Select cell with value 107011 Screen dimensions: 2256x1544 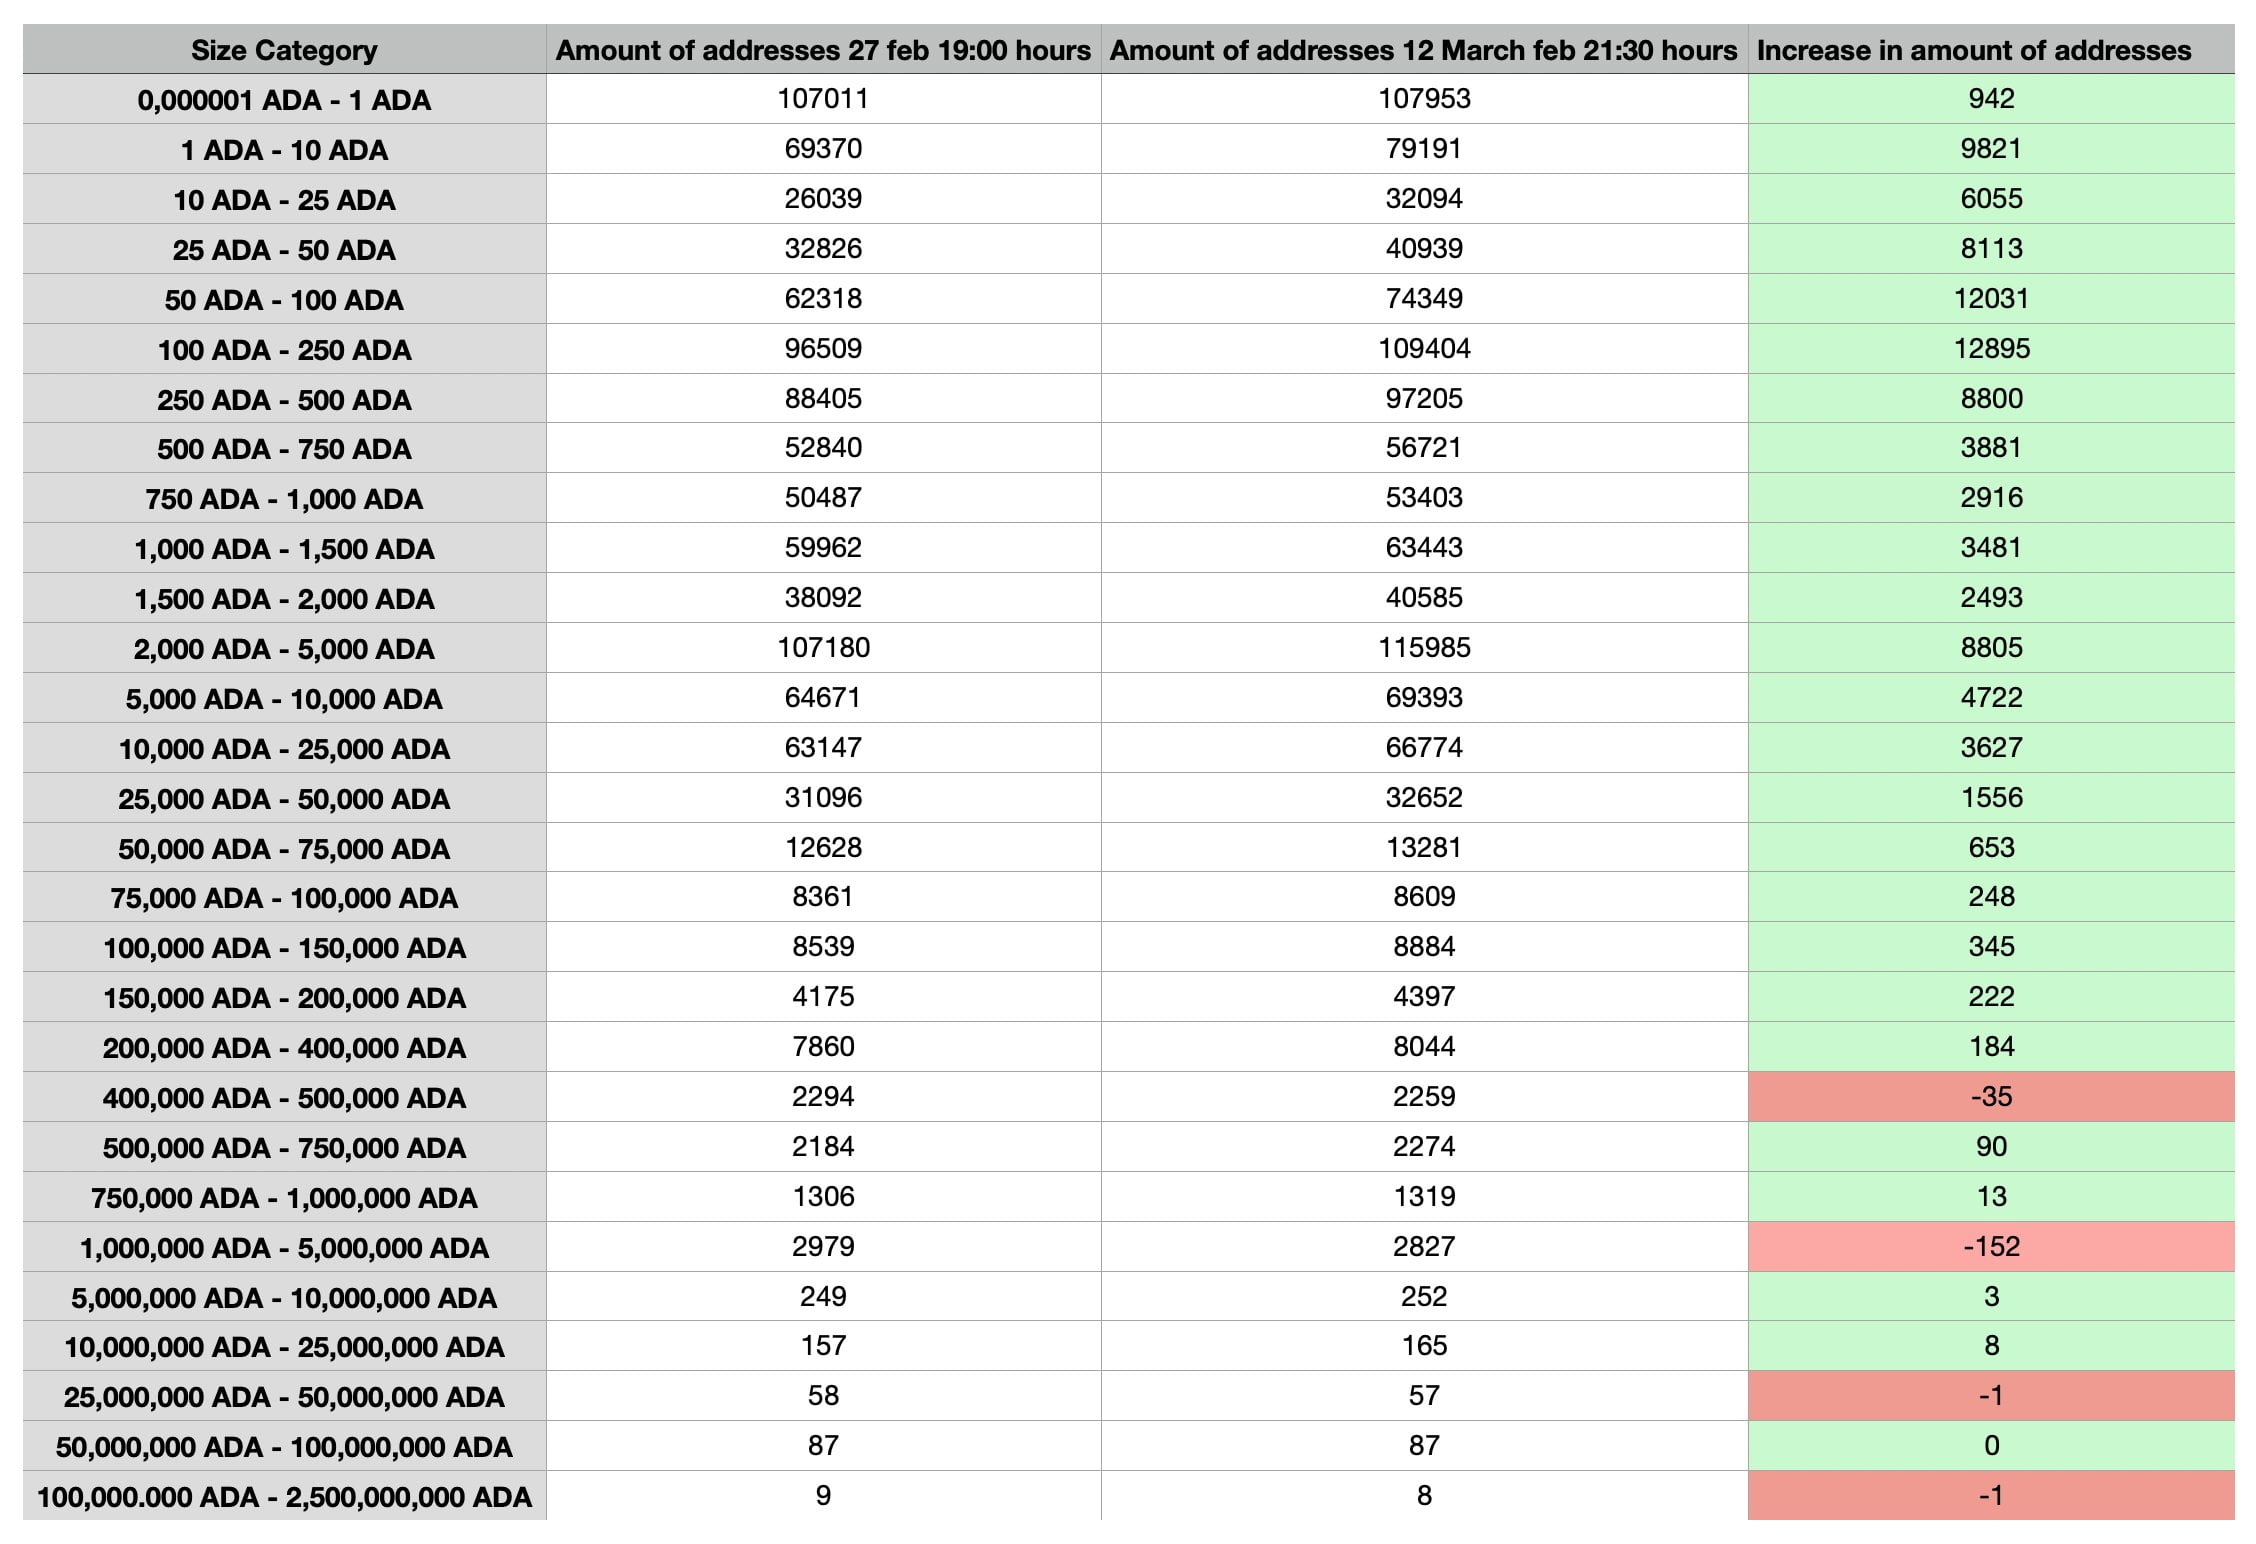pyautogui.click(x=823, y=99)
